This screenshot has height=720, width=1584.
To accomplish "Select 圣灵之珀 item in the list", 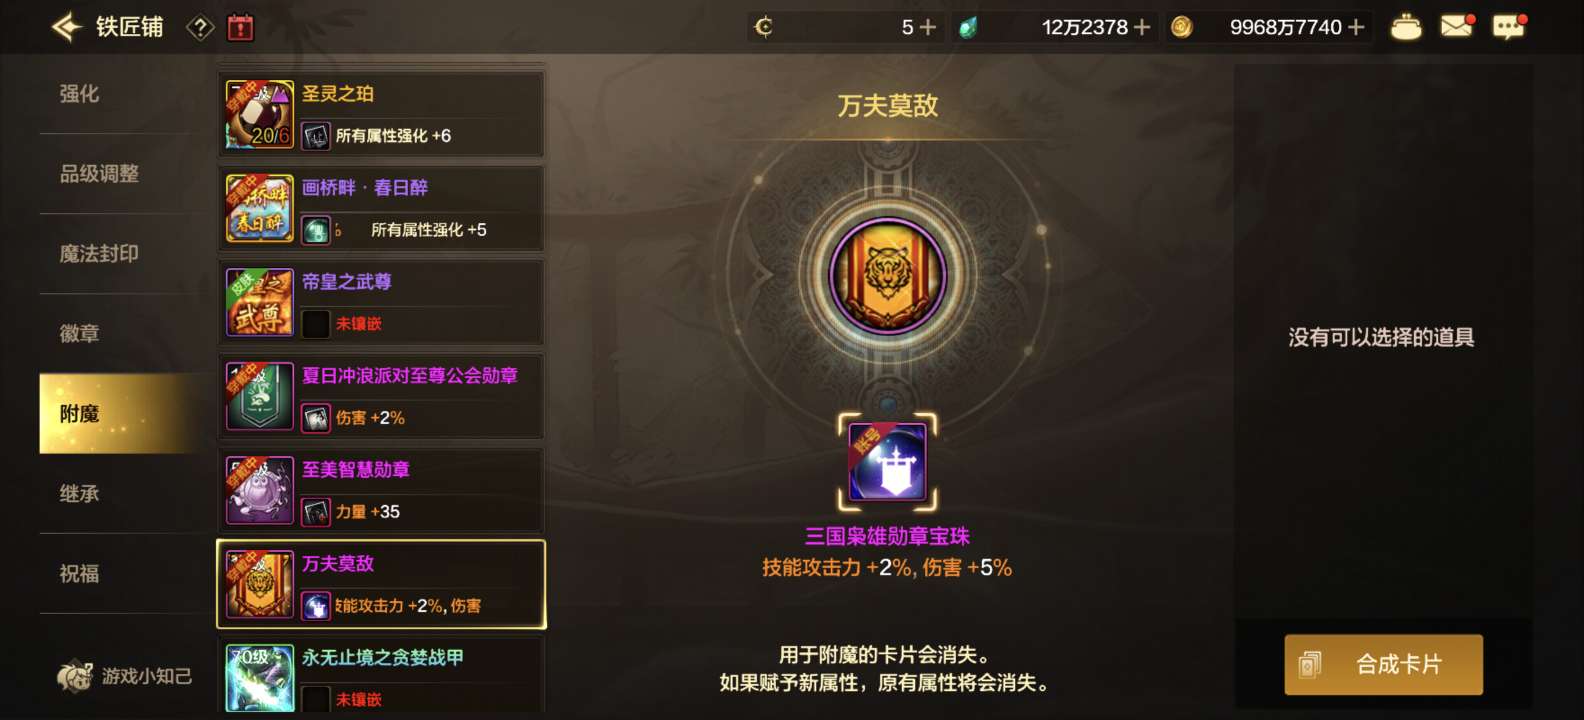I will point(381,114).
